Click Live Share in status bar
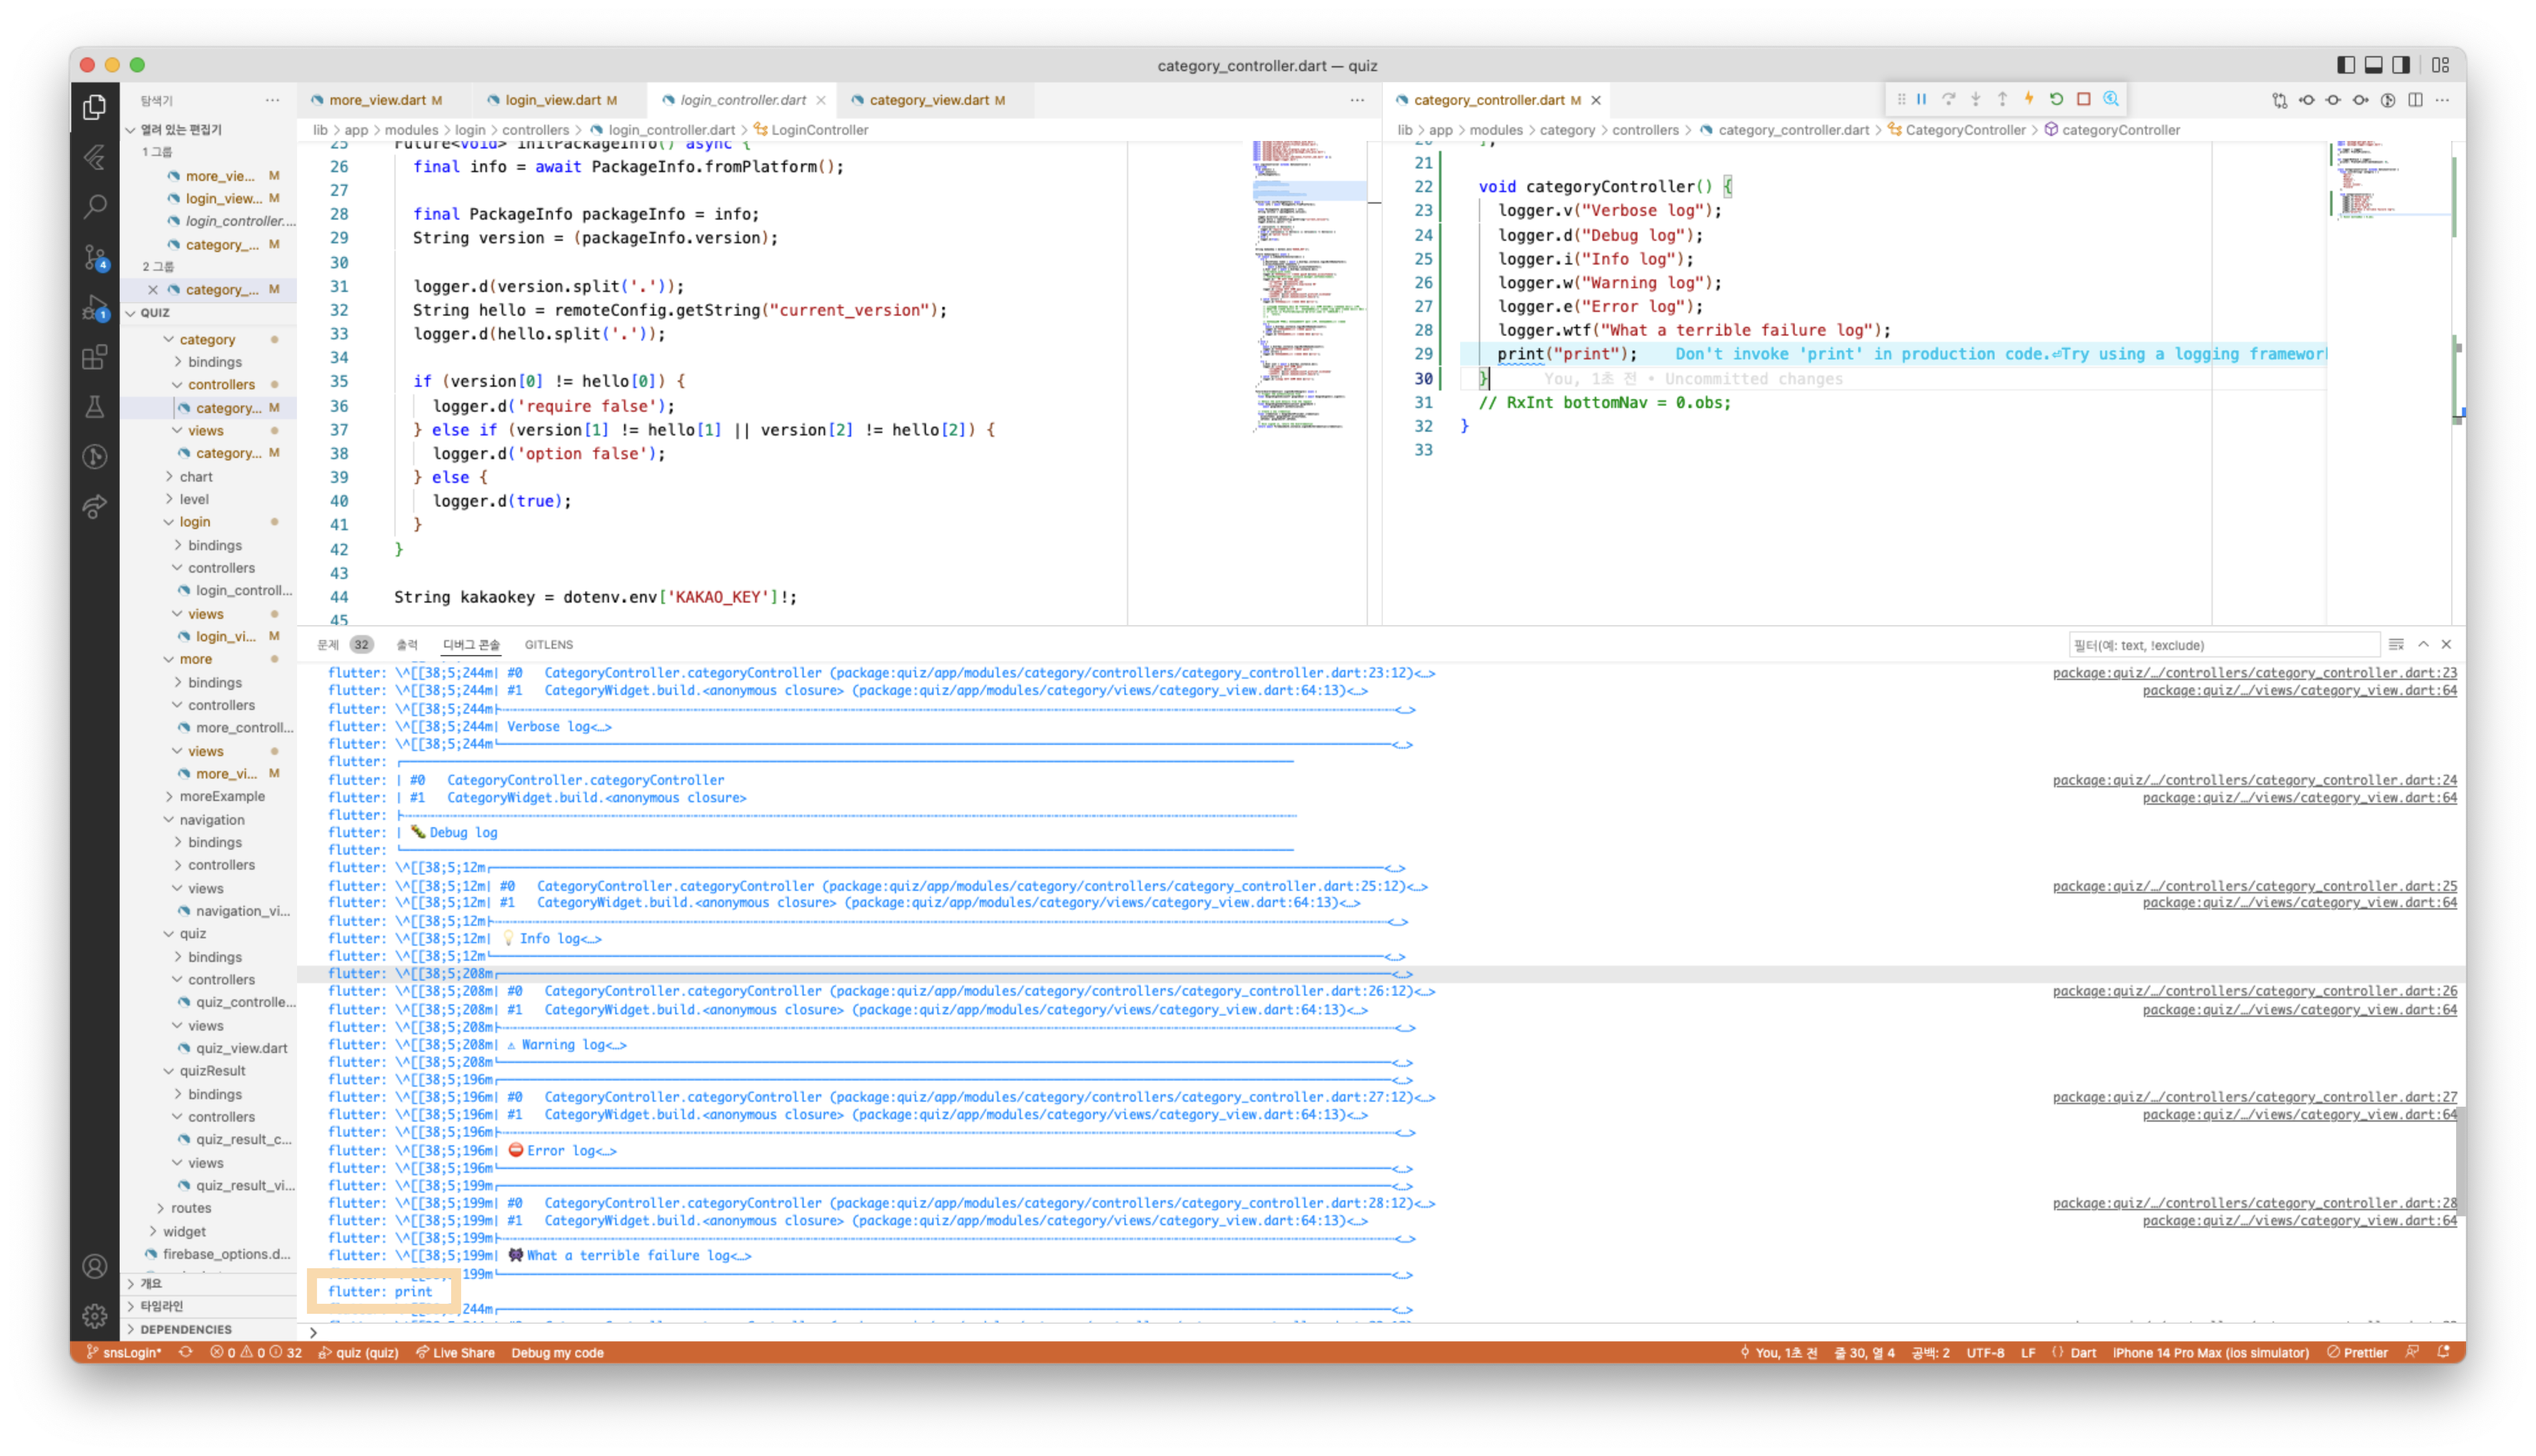The height and width of the screenshot is (1456, 2536). [456, 1353]
